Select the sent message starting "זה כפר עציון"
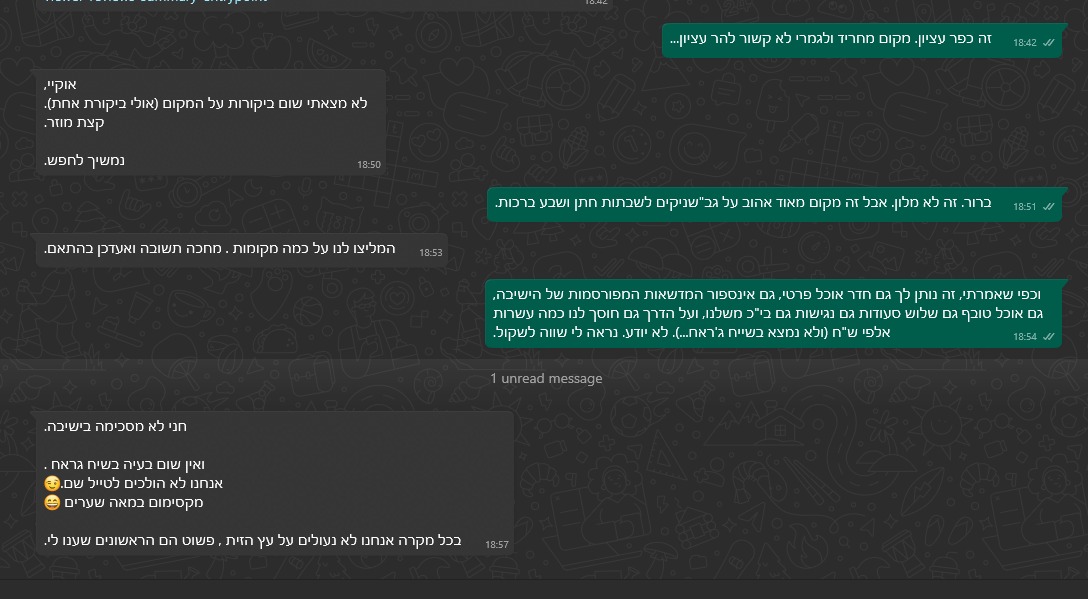Viewport: 1088px width, 599px height. click(830, 40)
